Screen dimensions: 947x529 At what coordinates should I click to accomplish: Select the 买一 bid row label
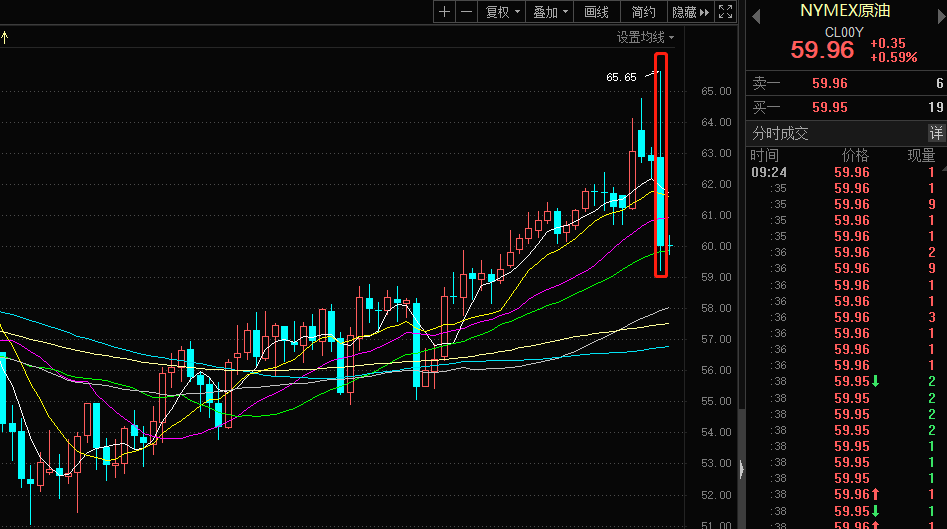click(766, 107)
